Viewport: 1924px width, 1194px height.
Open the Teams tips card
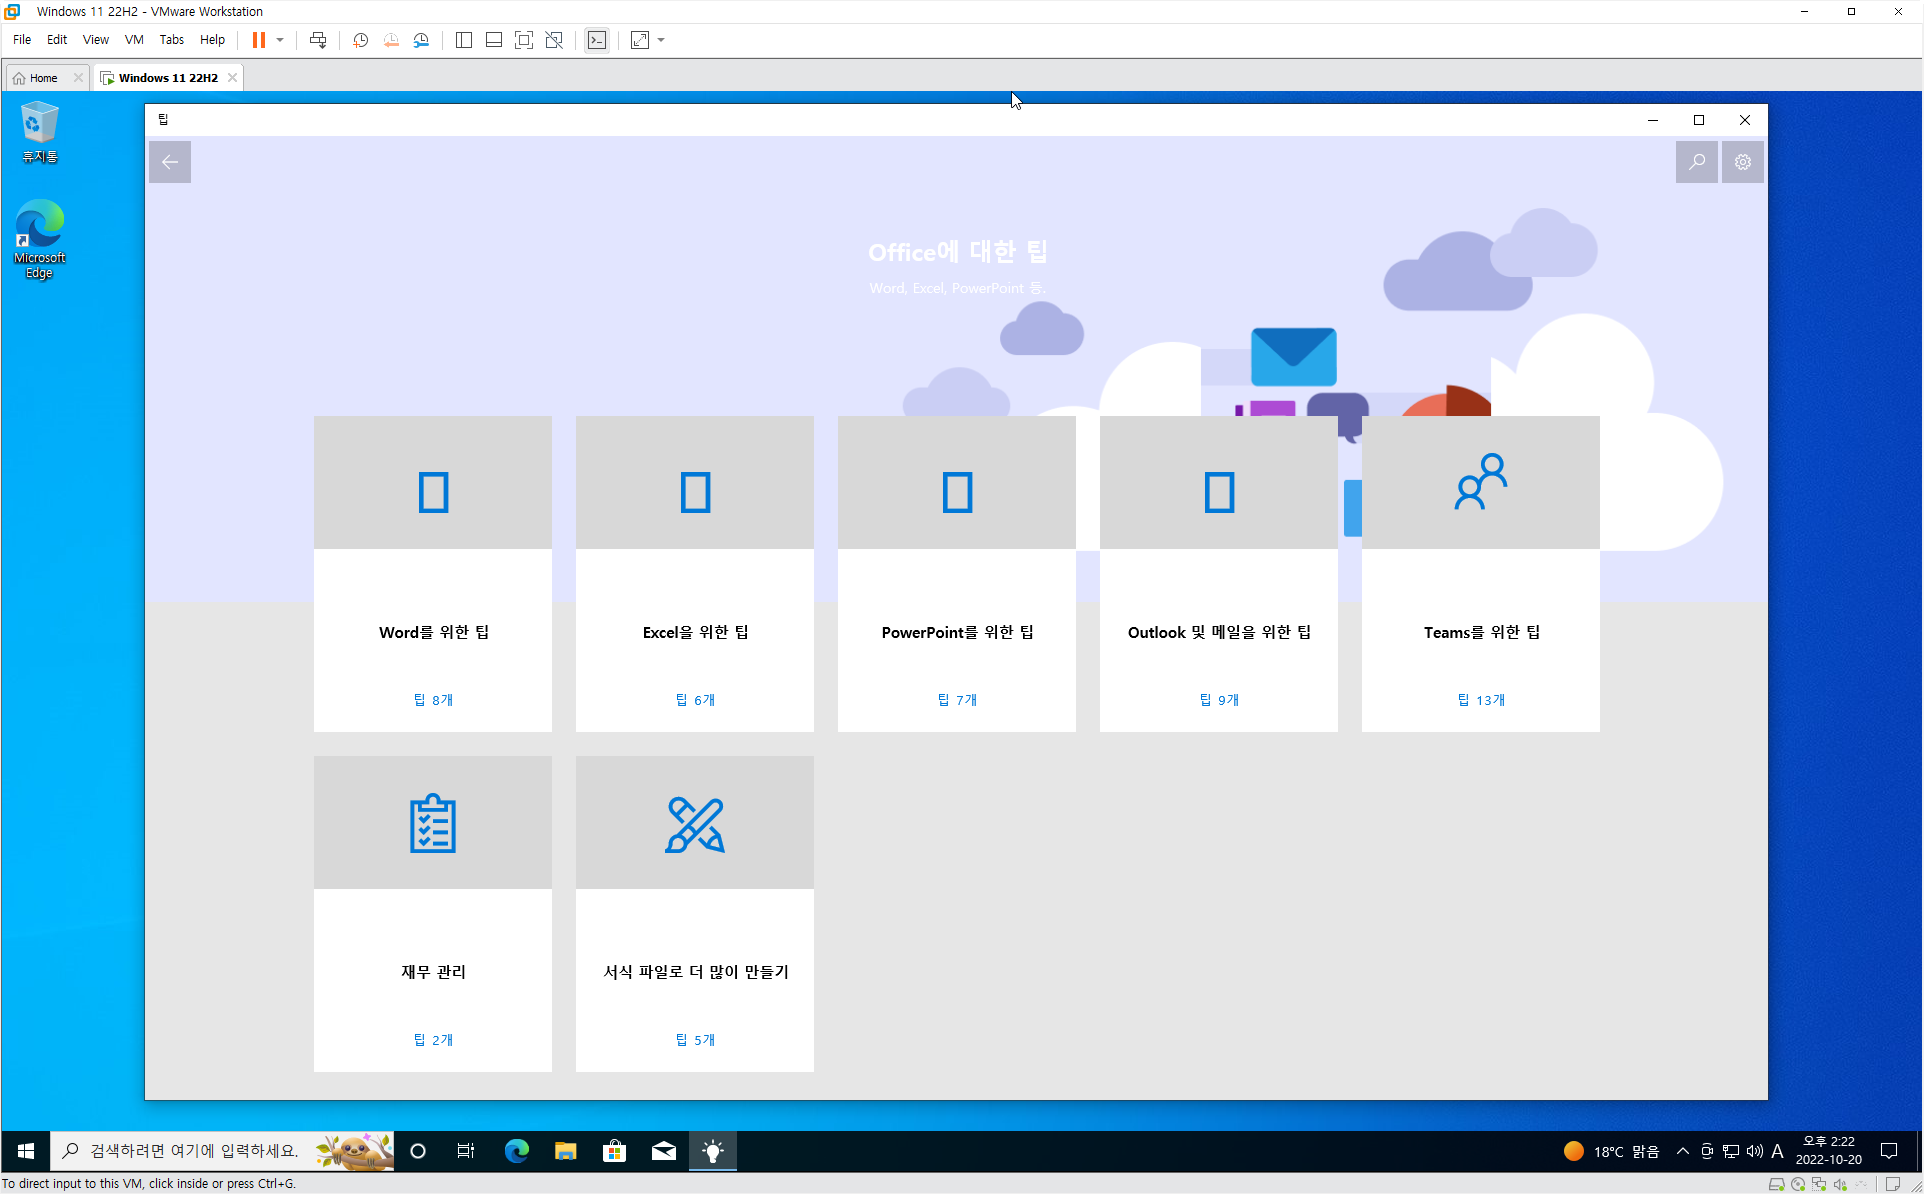tap(1480, 573)
